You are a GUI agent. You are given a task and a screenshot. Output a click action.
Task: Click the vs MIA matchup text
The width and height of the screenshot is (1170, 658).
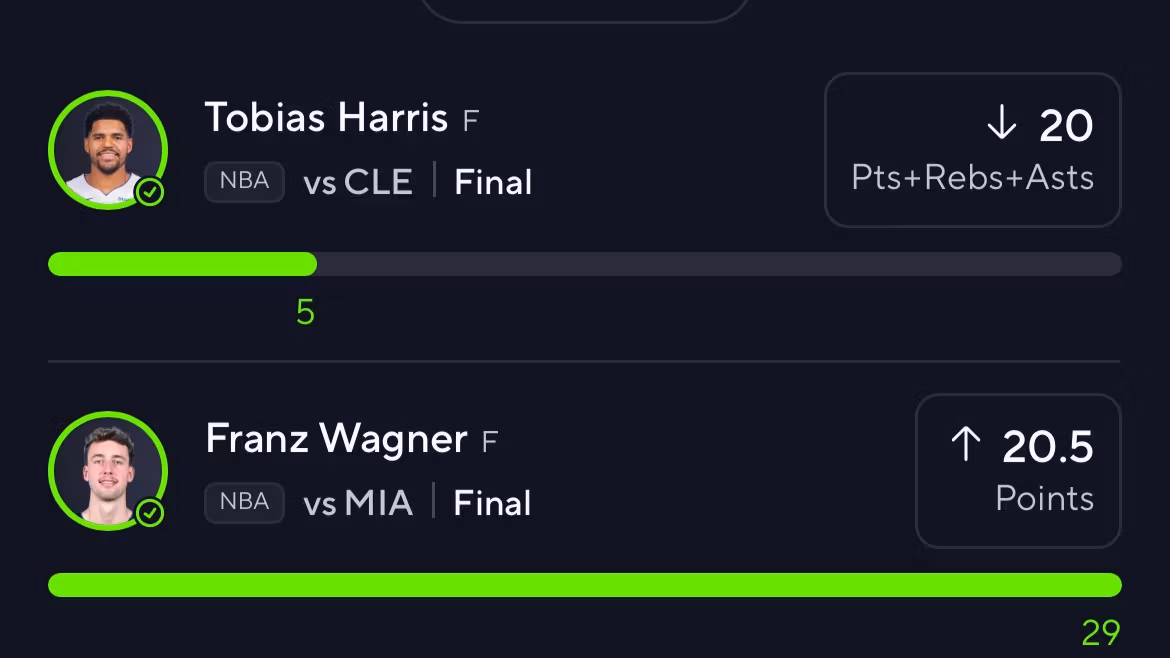point(358,503)
